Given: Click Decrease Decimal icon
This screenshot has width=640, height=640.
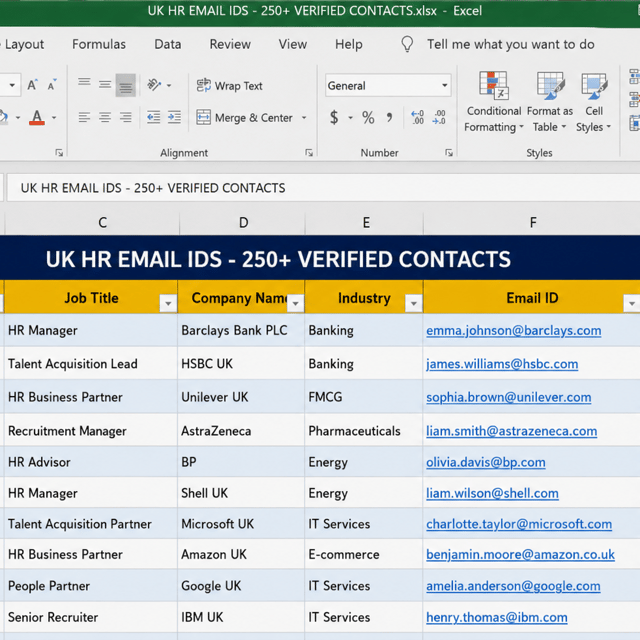Looking at the screenshot, I should click(439, 117).
